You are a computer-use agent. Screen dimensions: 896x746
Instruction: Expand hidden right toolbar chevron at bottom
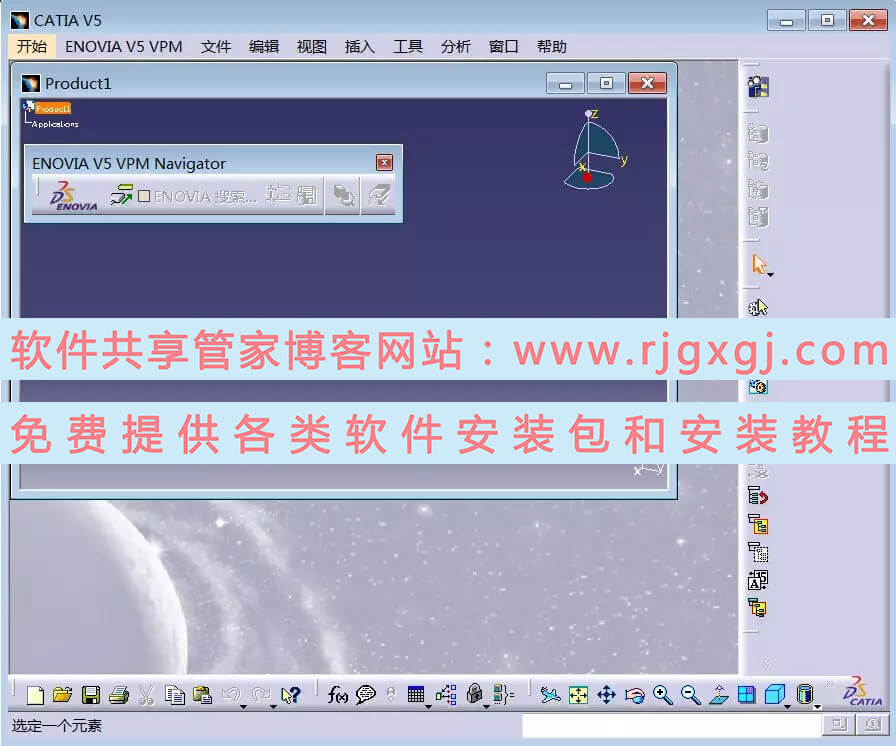coord(766,664)
